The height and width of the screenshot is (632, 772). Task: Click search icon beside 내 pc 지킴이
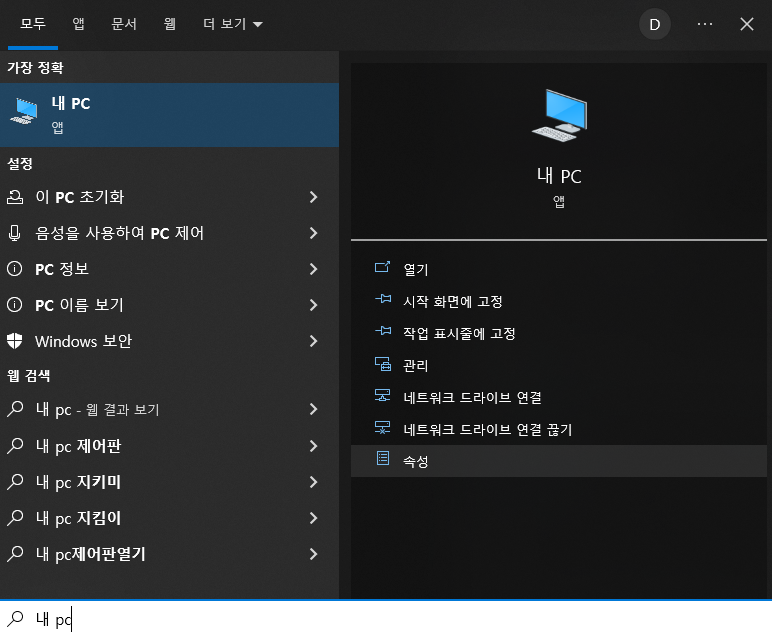click(15, 518)
